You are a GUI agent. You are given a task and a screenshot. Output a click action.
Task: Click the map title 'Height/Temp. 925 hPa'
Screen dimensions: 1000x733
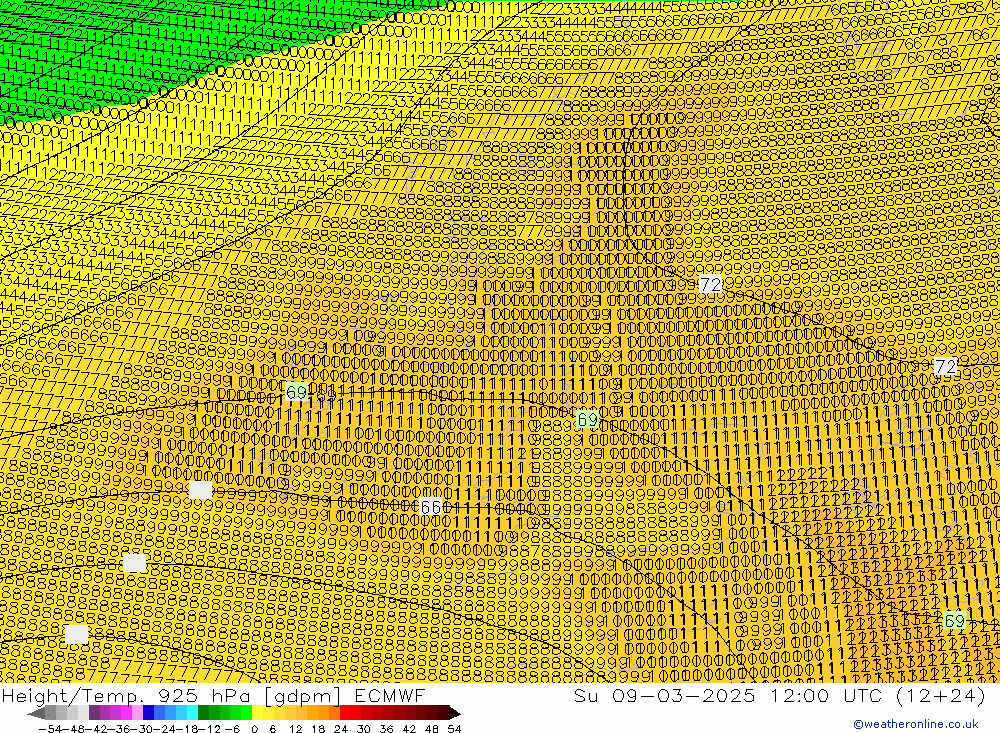pyautogui.click(x=124, y=695)
